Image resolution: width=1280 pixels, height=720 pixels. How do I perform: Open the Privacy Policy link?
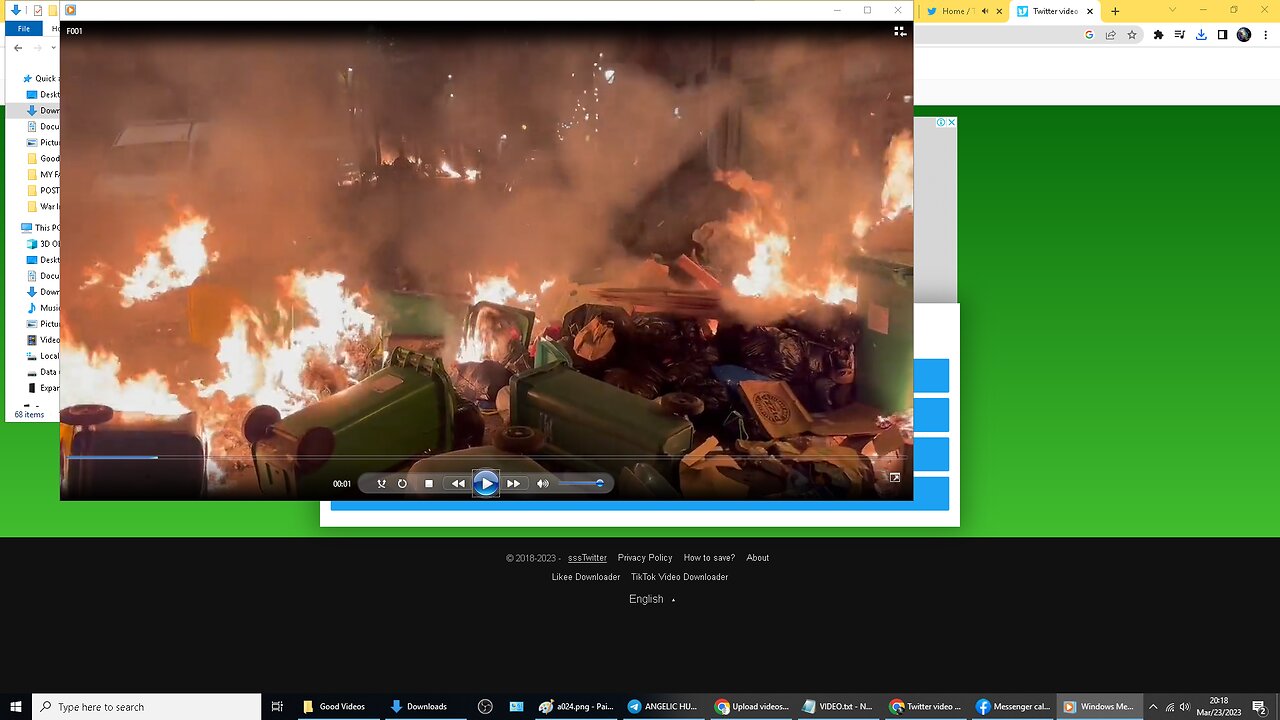[645, 558]
